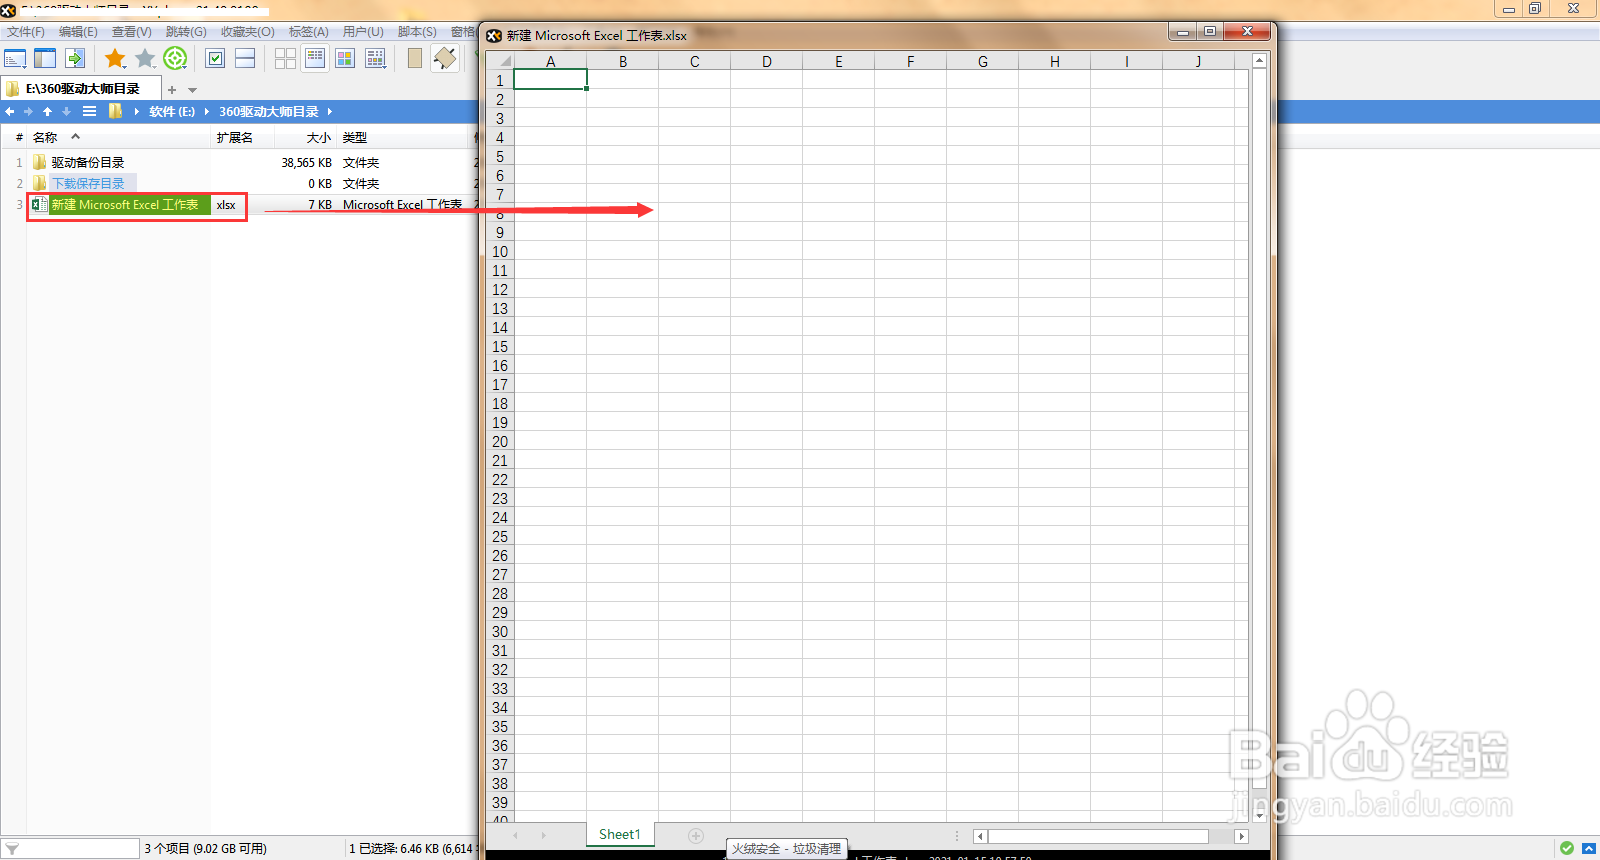Screen dimensions: 1600x860
Task: Click the previous sheet arrow in preview
Action: click(x=516, y=835)
